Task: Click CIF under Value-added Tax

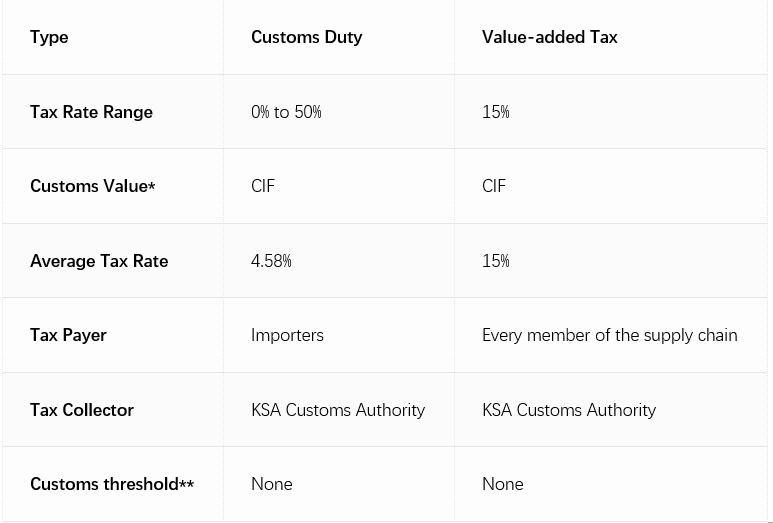Action: pos(494,186)
